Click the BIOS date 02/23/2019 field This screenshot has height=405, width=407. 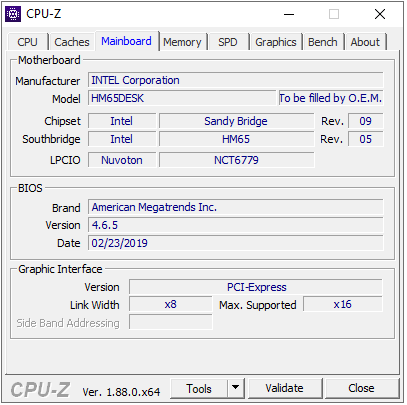236,243
